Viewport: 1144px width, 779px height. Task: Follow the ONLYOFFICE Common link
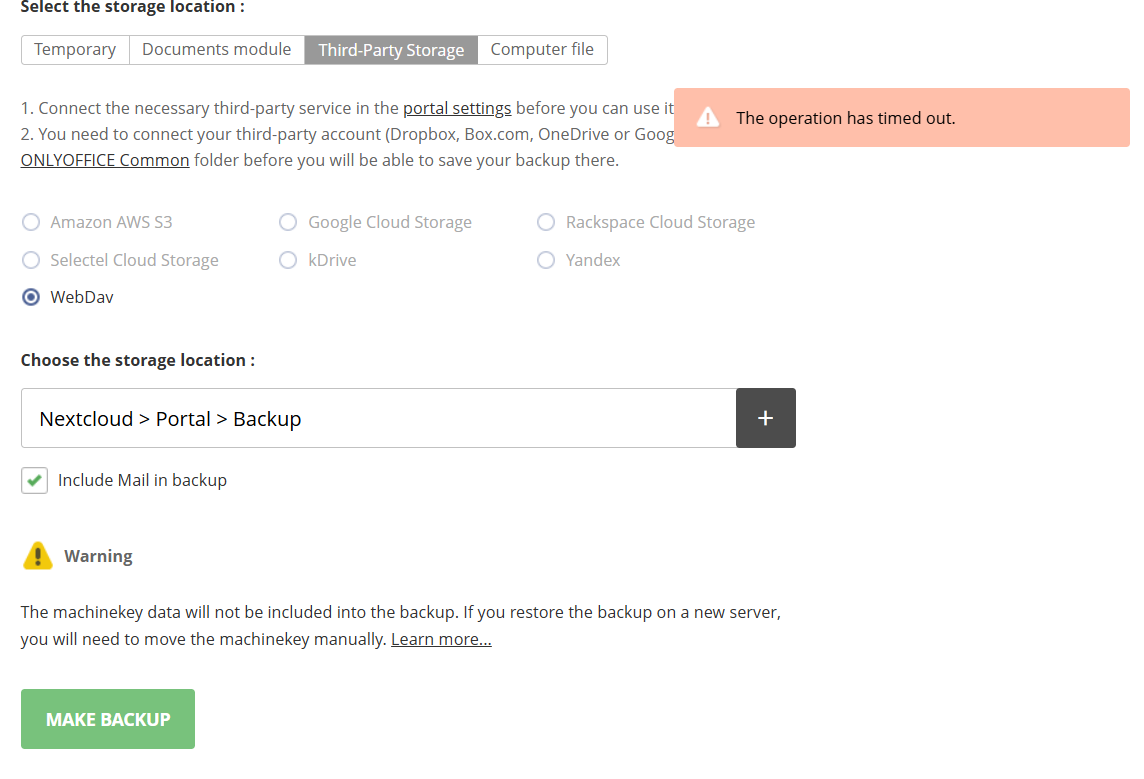click(x=105, y=160)
